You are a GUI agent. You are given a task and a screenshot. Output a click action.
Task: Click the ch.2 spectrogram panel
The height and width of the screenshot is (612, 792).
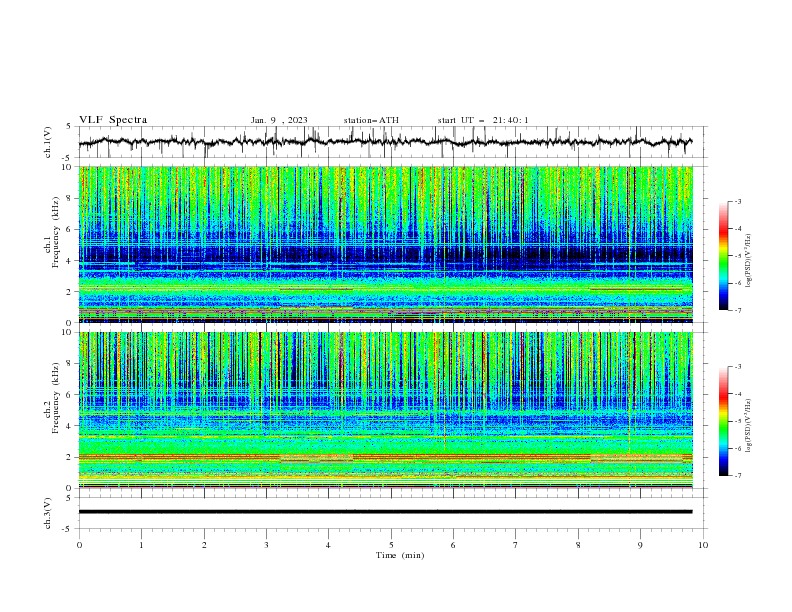tap(386, 410)
